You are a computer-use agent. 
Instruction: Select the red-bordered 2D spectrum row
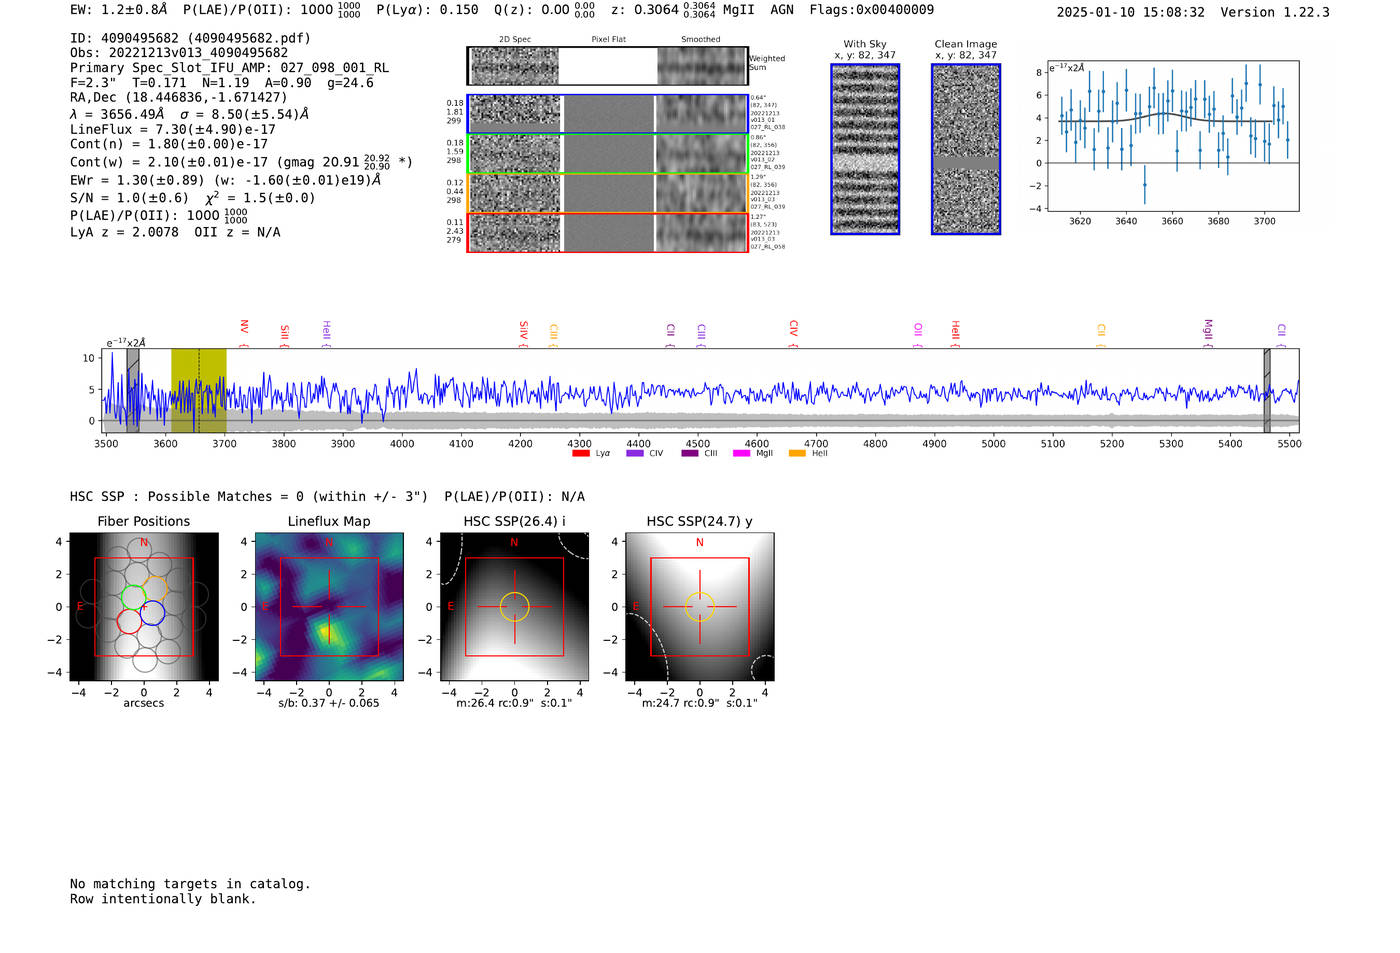click(607, 232)
